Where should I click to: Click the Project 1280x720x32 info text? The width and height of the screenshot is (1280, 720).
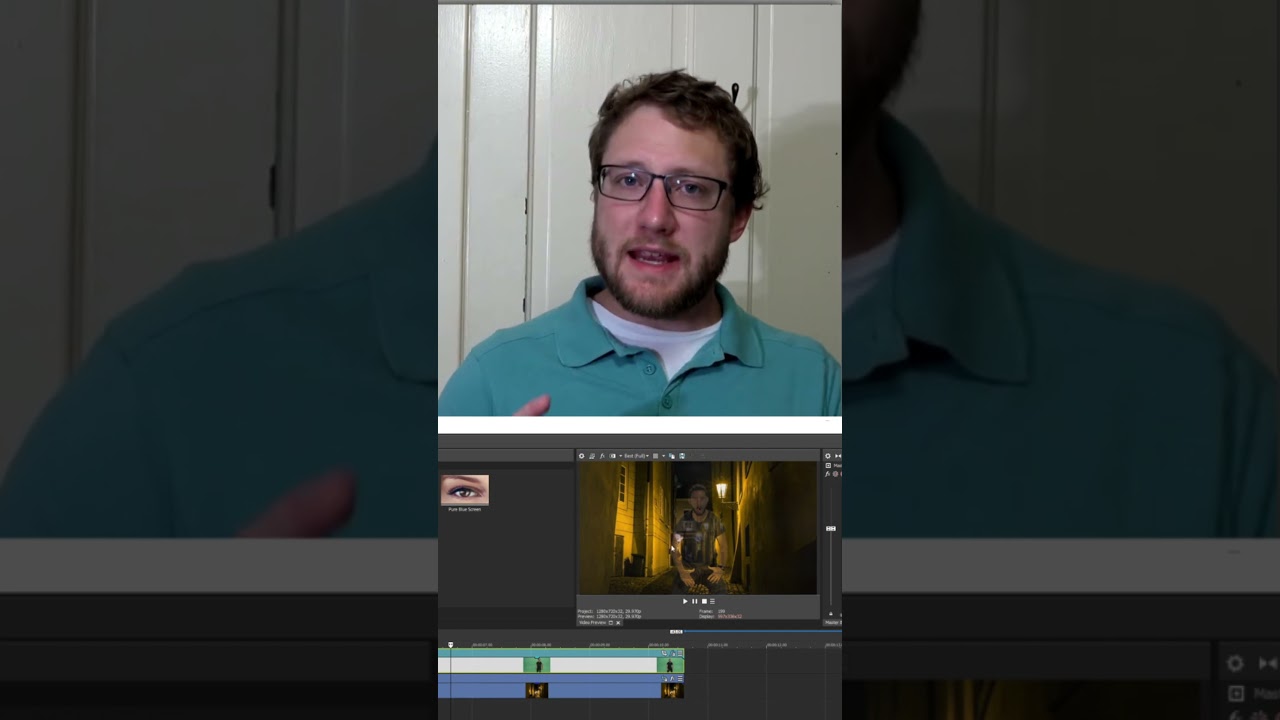tap(609, 611)
